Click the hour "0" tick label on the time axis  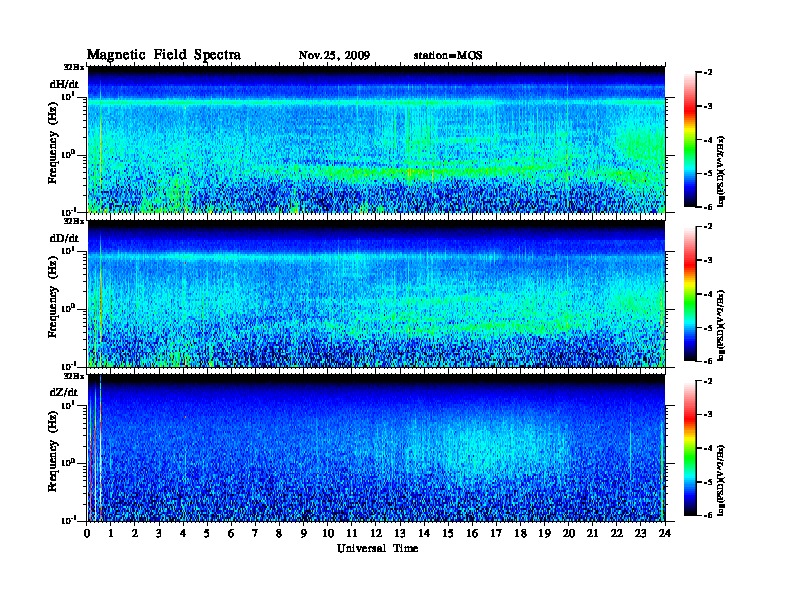(87, 533)
